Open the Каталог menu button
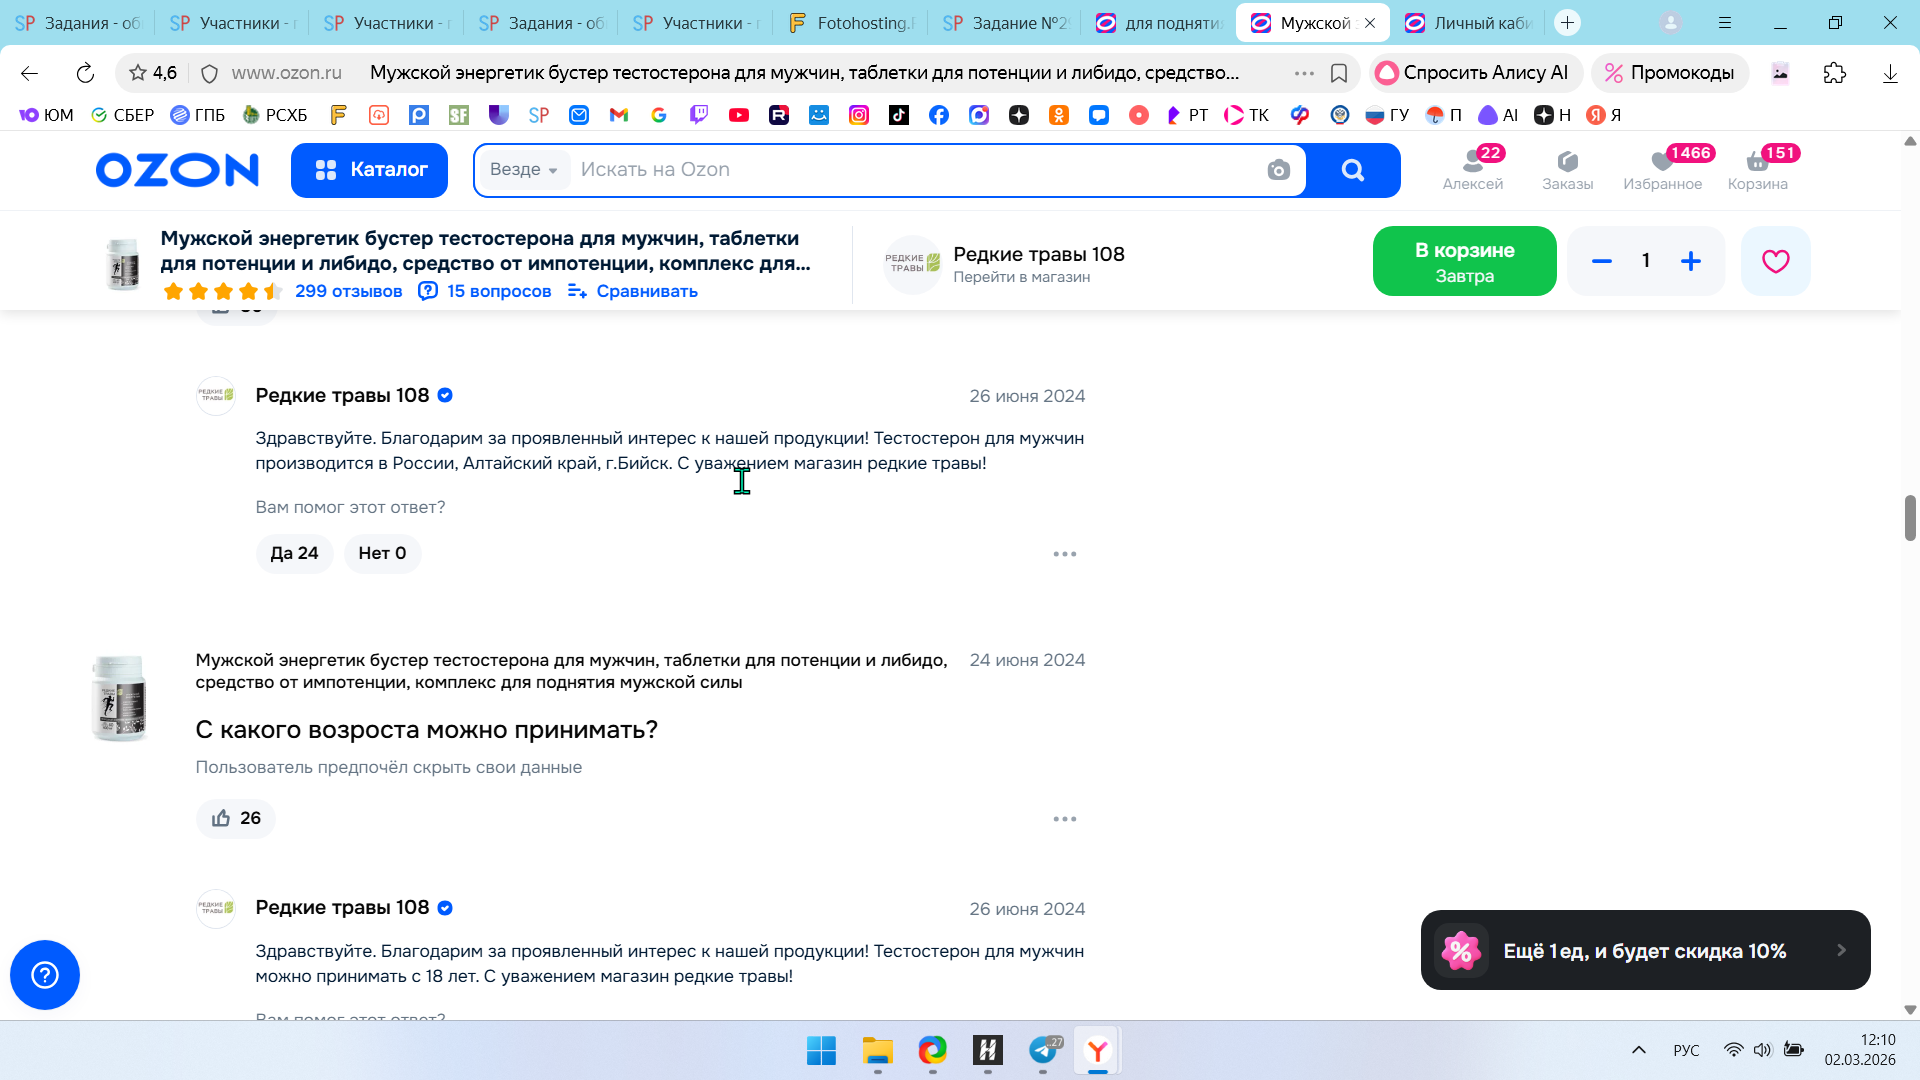The height and width of the screenshot is (1080, 1920). (369, 170)
